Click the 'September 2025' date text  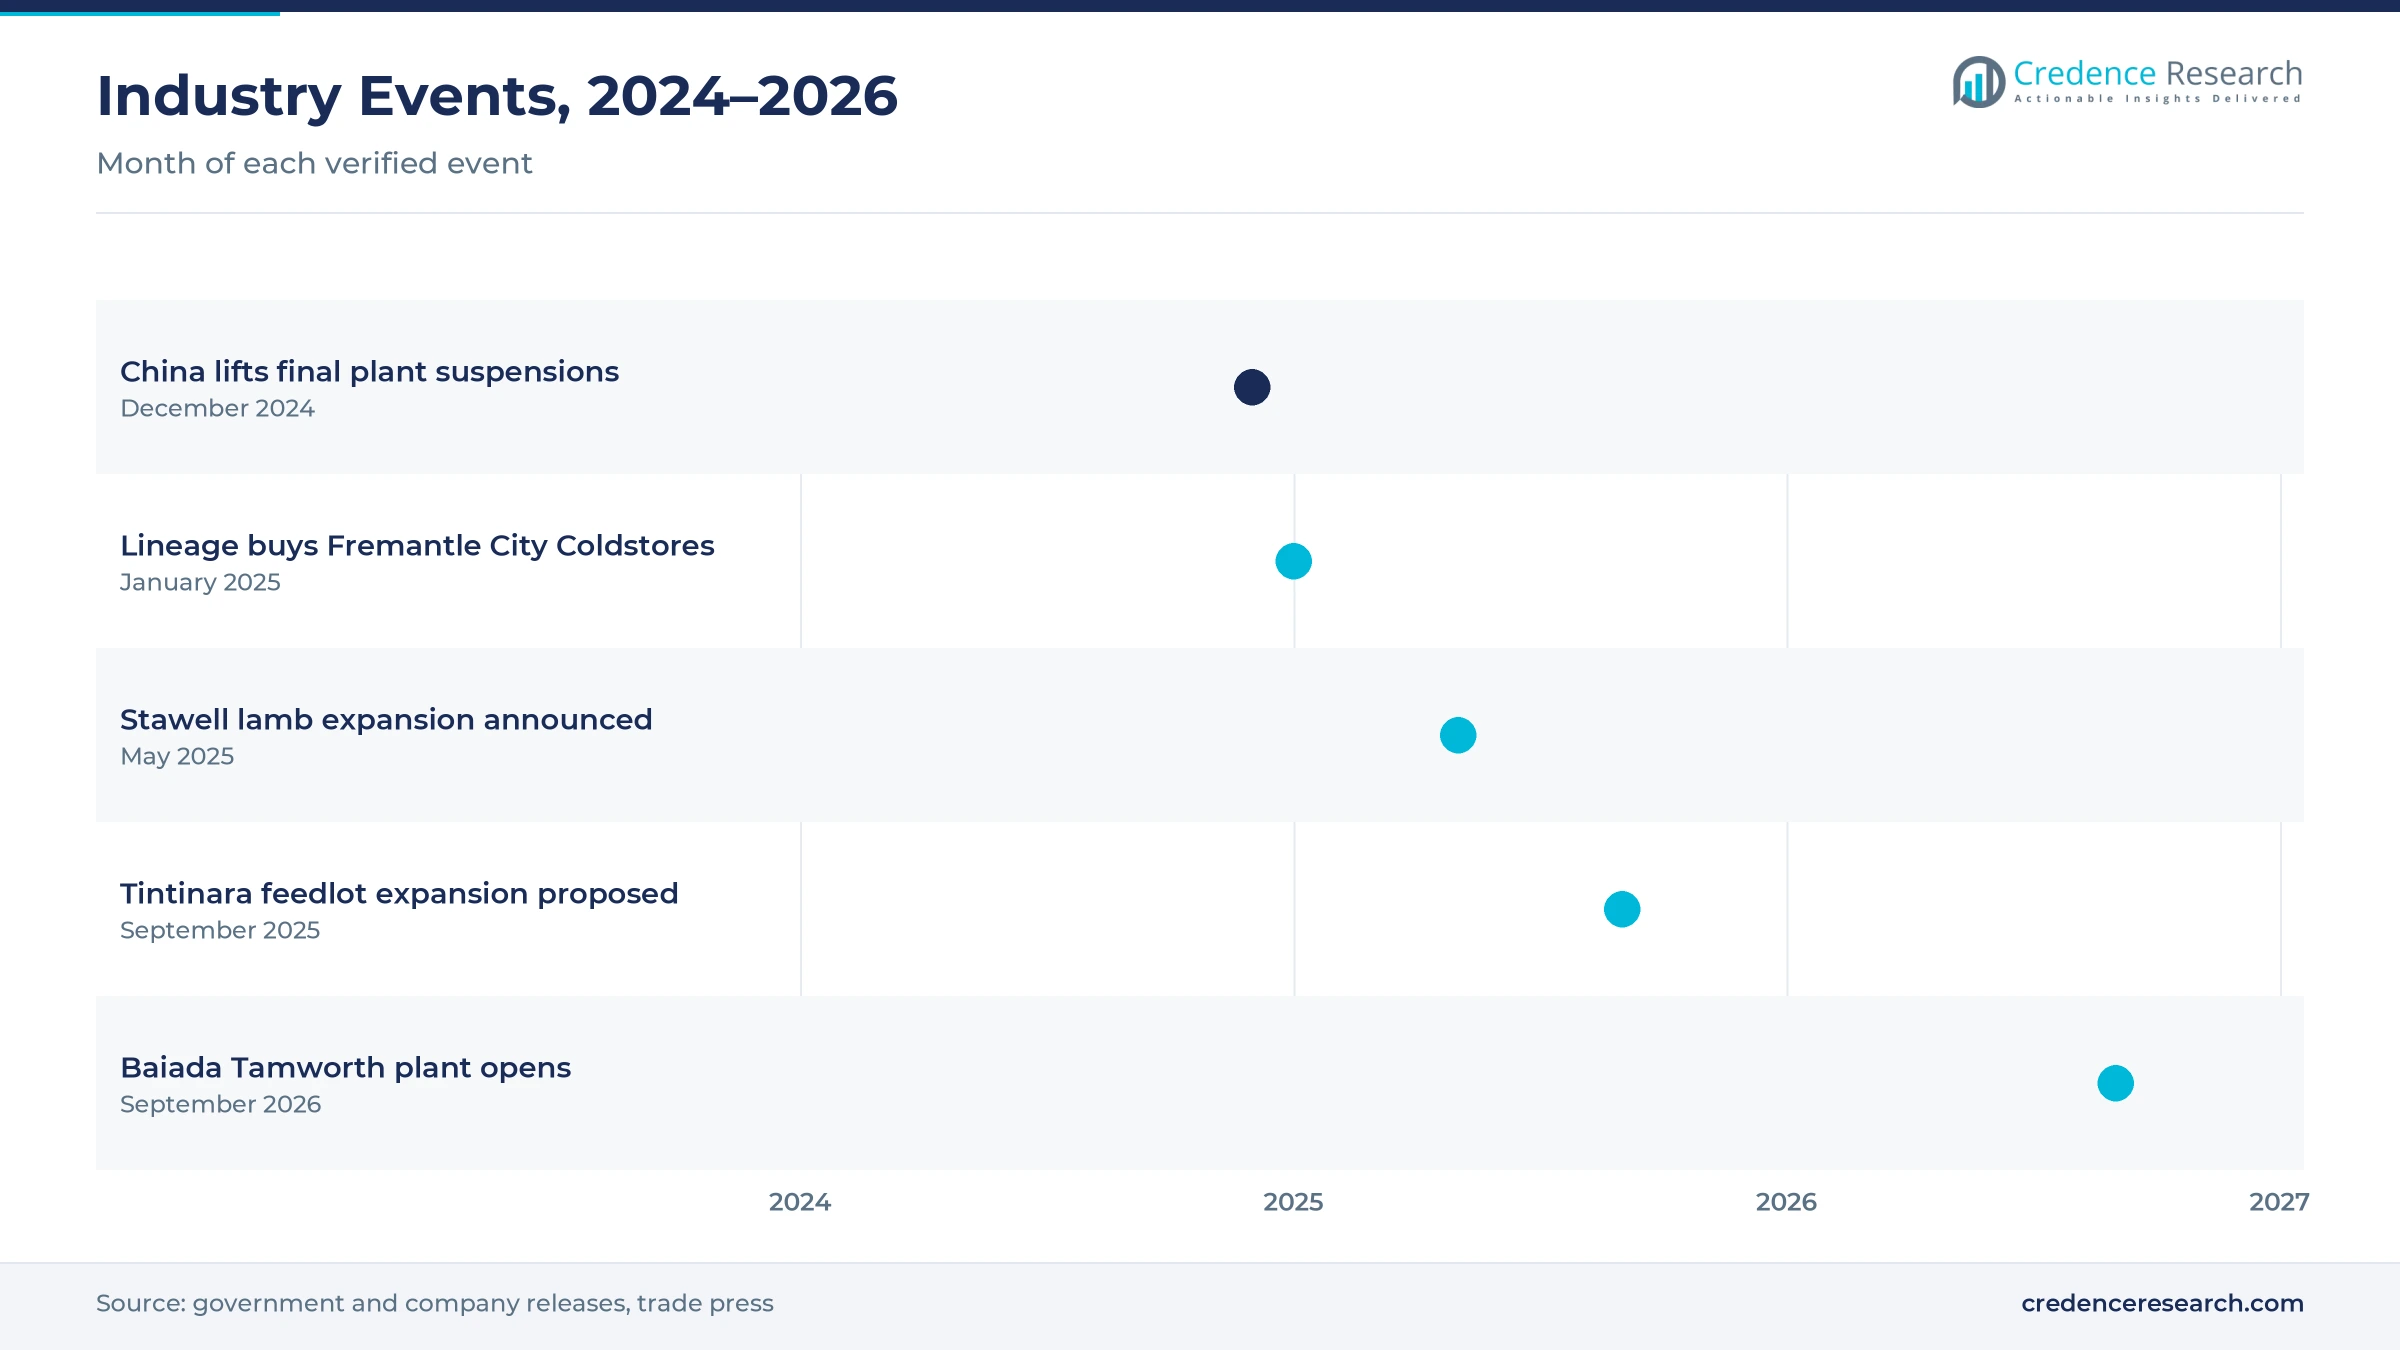pyautogui.click(x=220, y=930)
